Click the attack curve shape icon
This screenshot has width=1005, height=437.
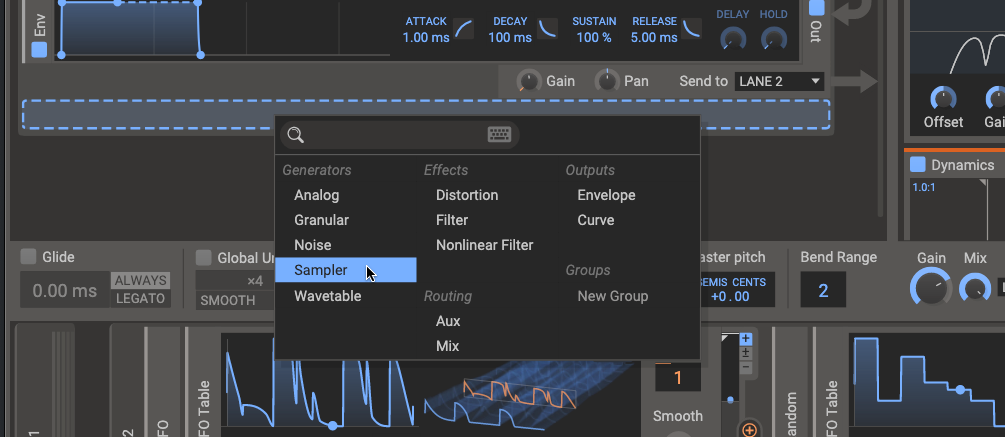pos(464,29)
